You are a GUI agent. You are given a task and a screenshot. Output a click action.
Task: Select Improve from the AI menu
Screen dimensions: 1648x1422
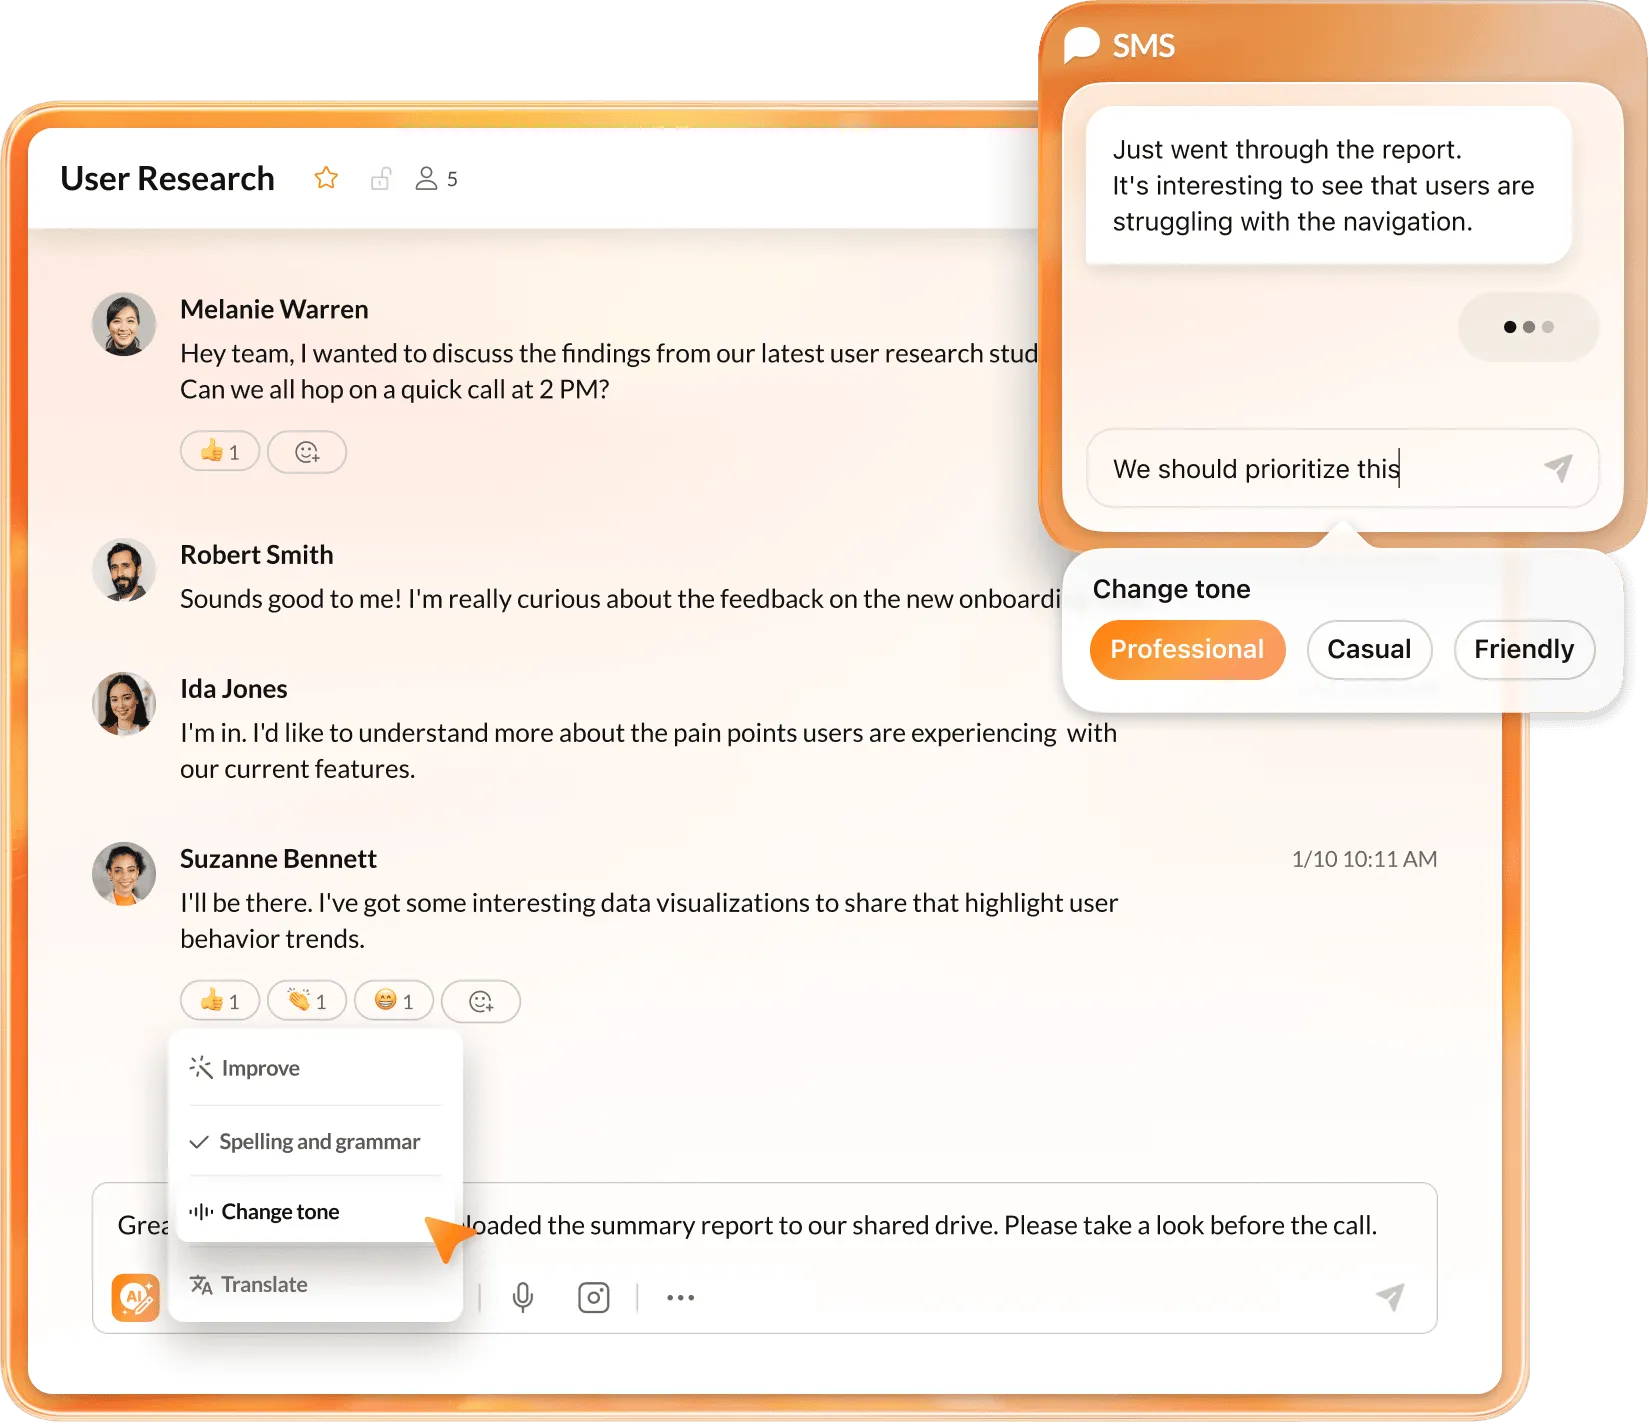260,1068
